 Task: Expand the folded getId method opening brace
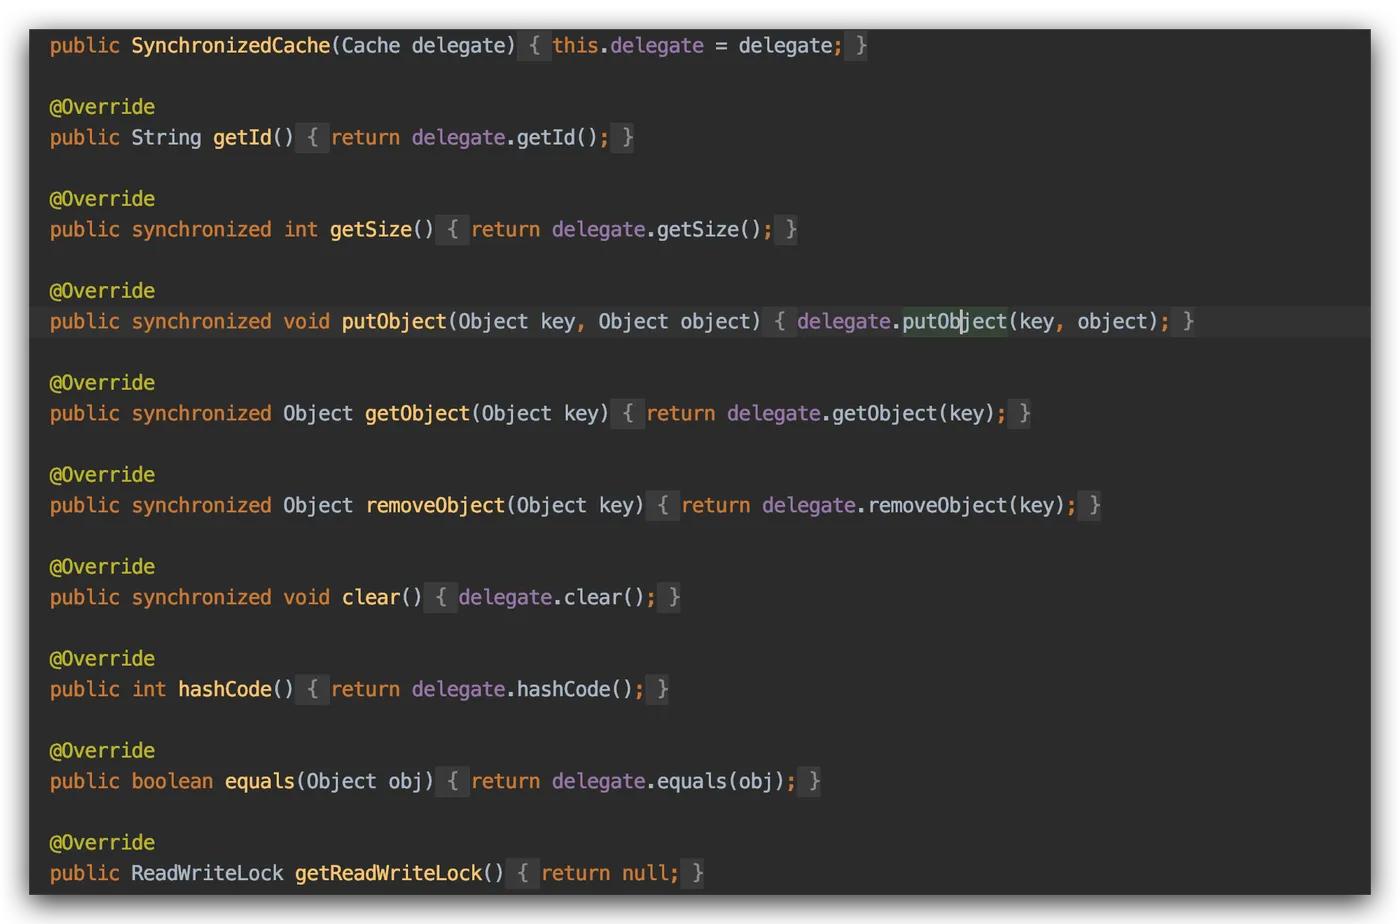tap(313, 138)
